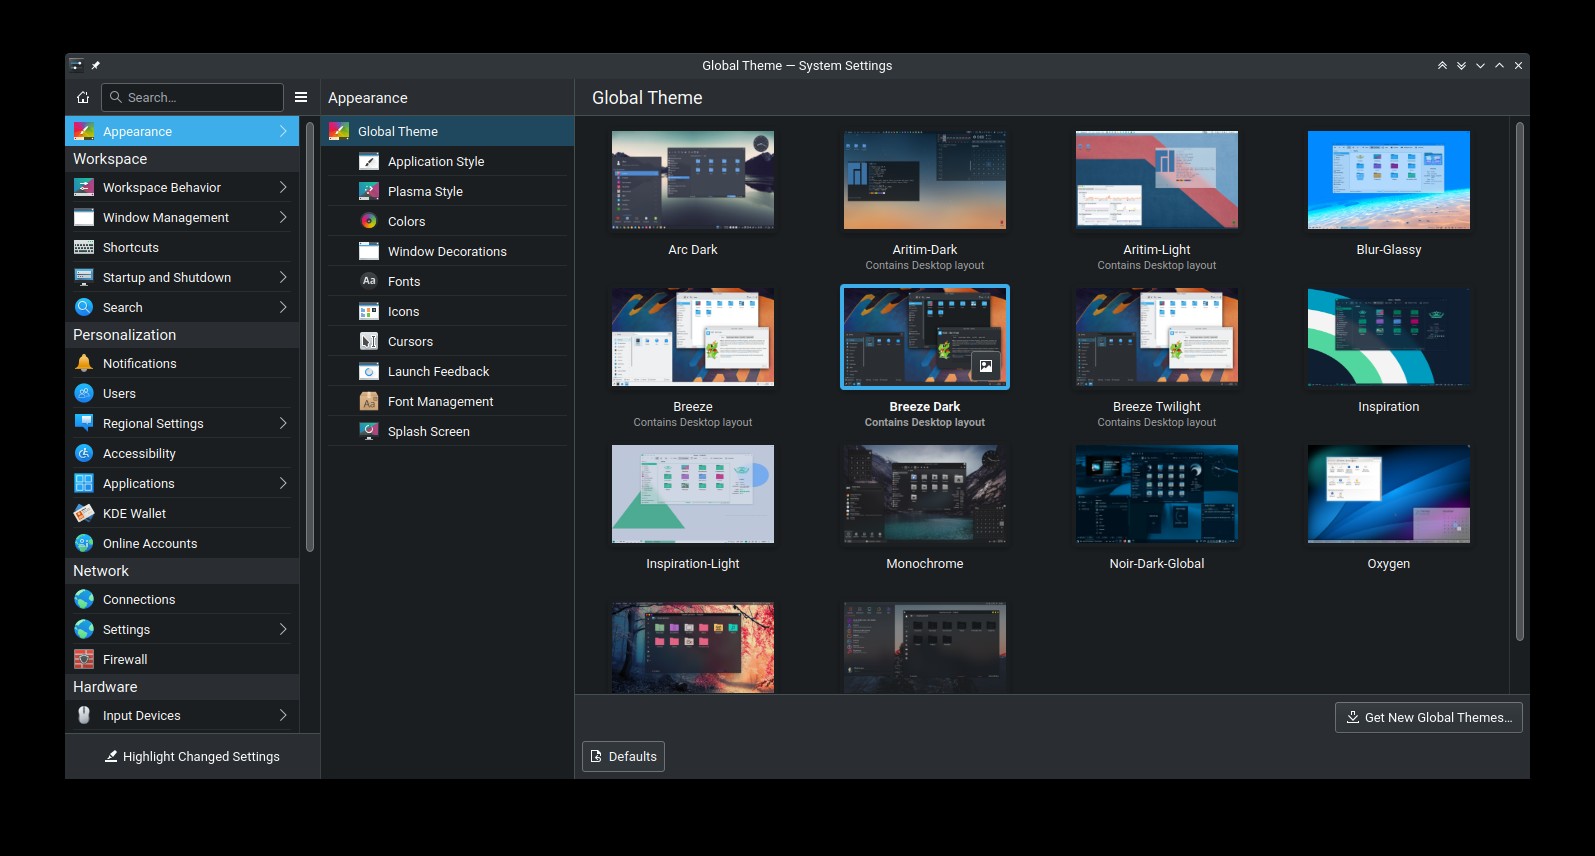
Task: Click Get New Global Themes button
Action: pyautogui.click(x=1428, y=717)
